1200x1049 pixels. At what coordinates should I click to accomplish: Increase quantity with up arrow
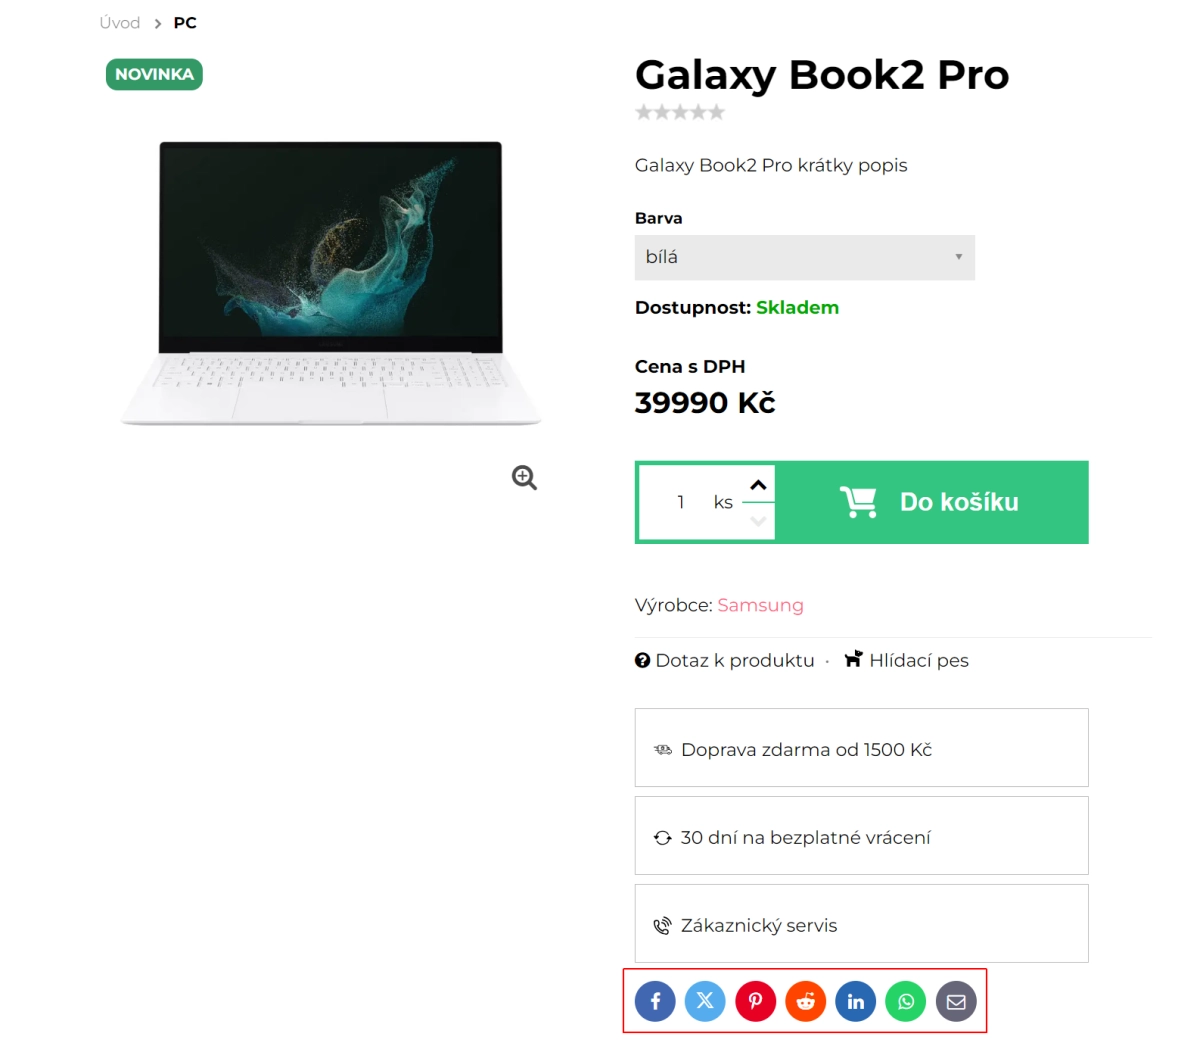click(758, 485)
